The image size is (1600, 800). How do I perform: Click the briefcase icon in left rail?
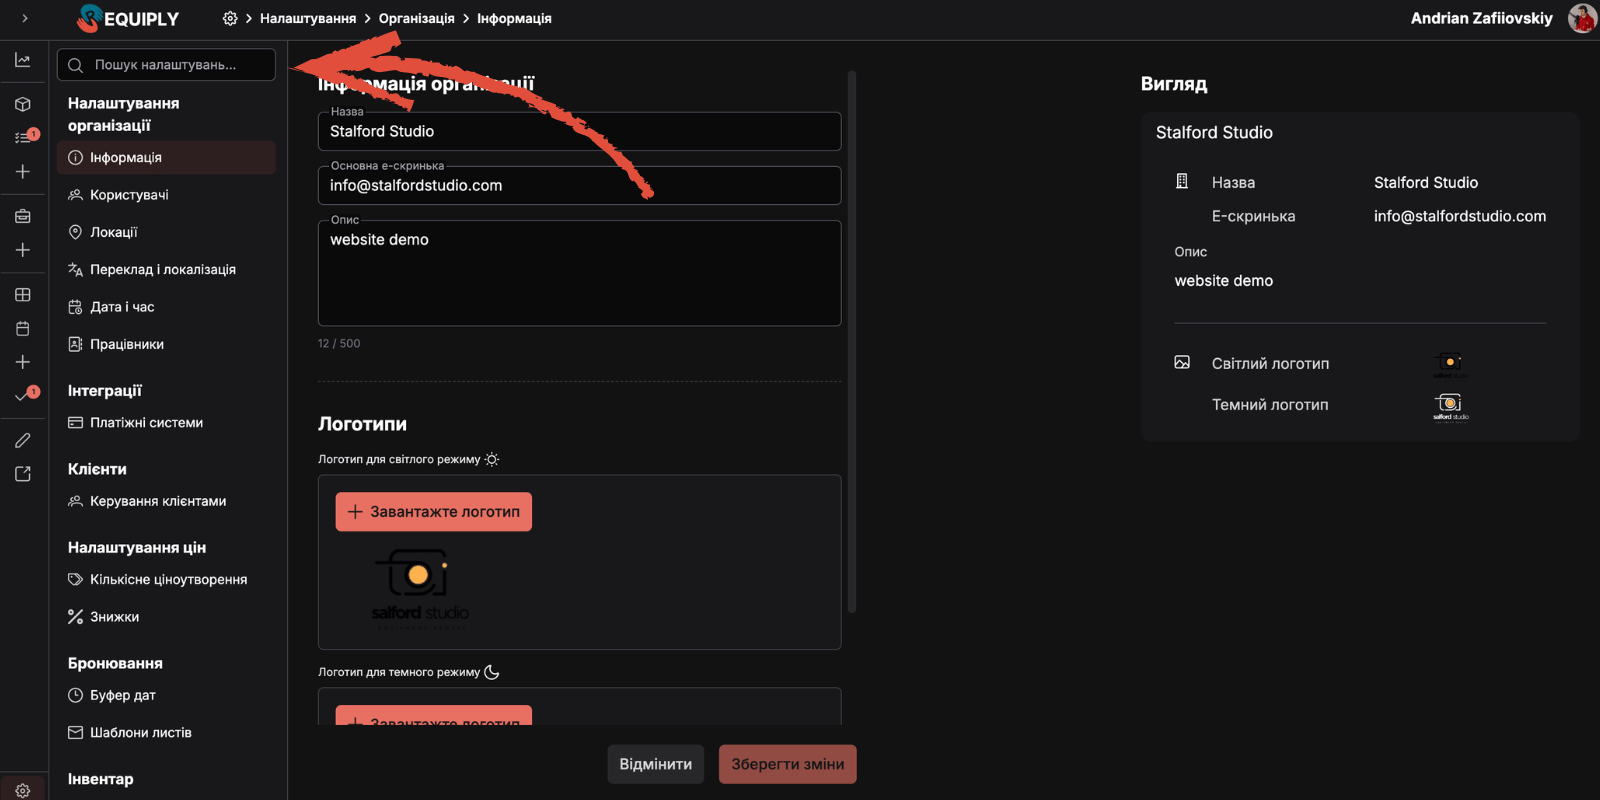point(23,216)
